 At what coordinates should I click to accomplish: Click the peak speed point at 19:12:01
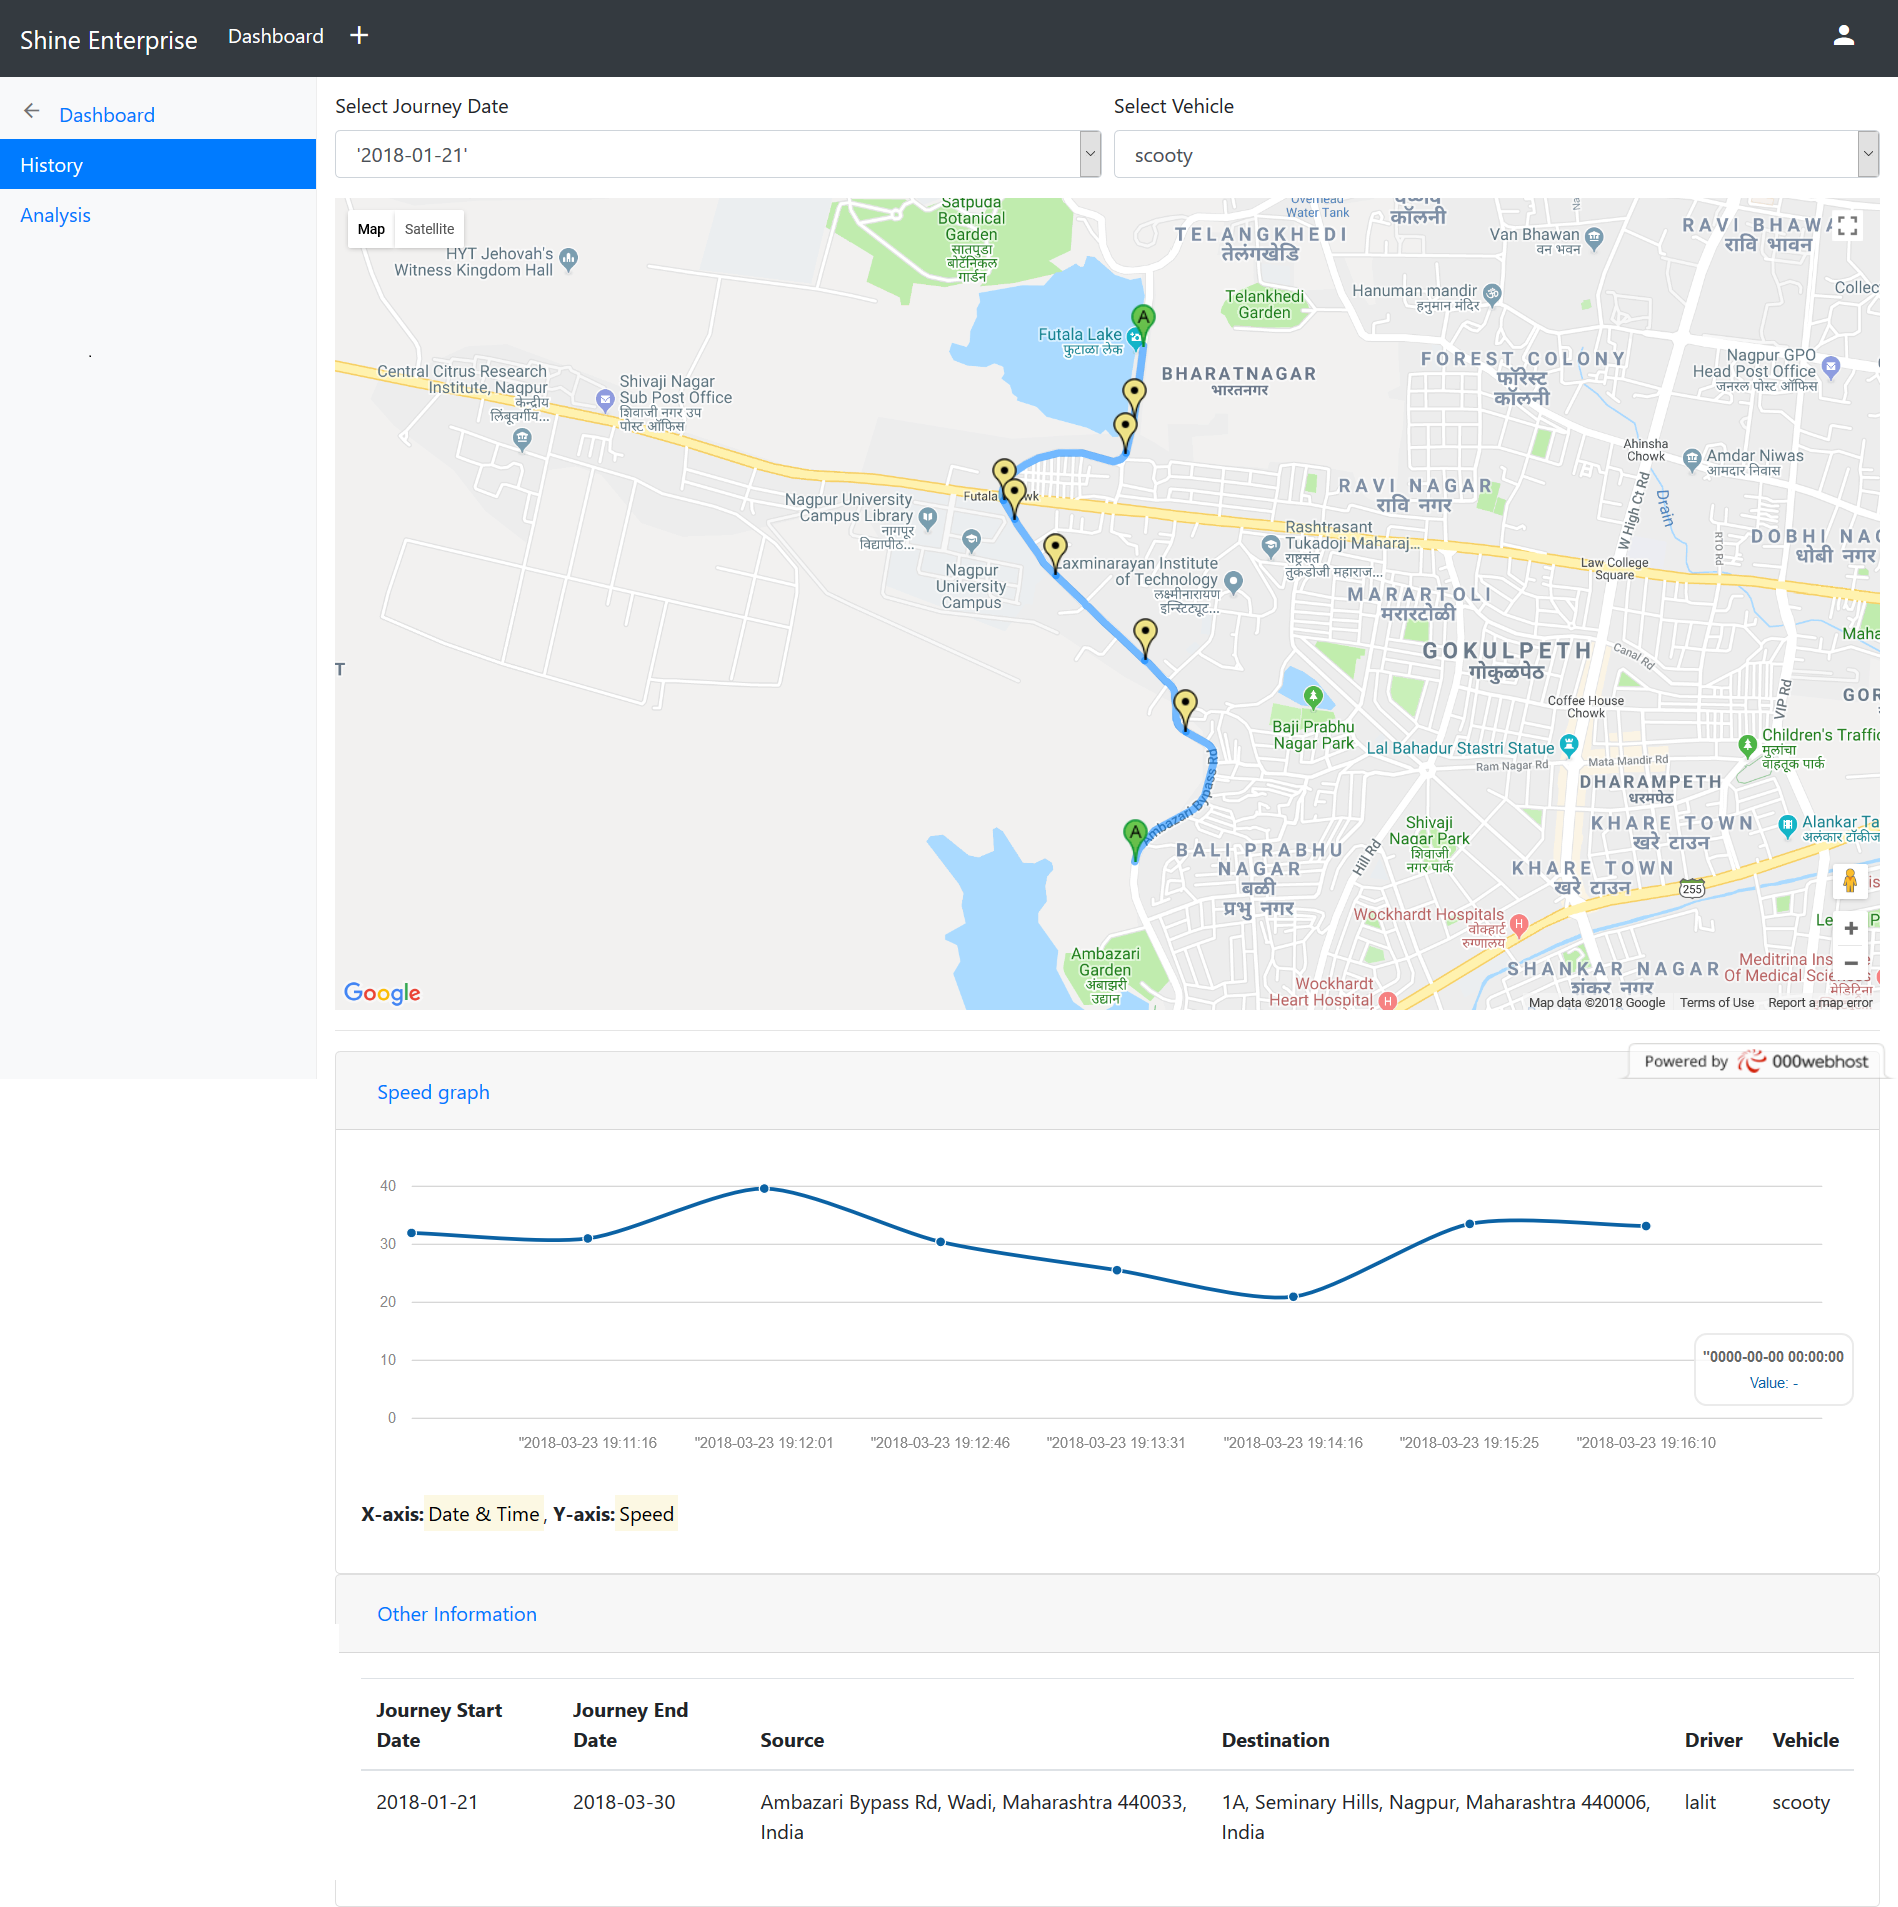click(764, 1188)
